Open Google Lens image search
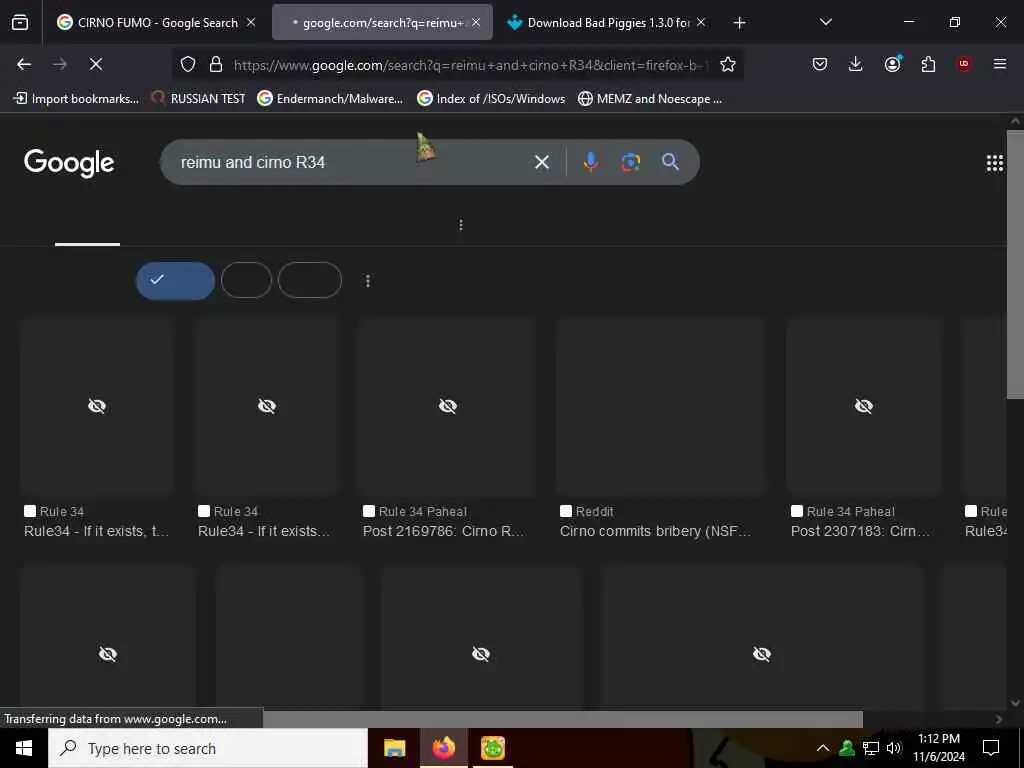 pos(630,162)
